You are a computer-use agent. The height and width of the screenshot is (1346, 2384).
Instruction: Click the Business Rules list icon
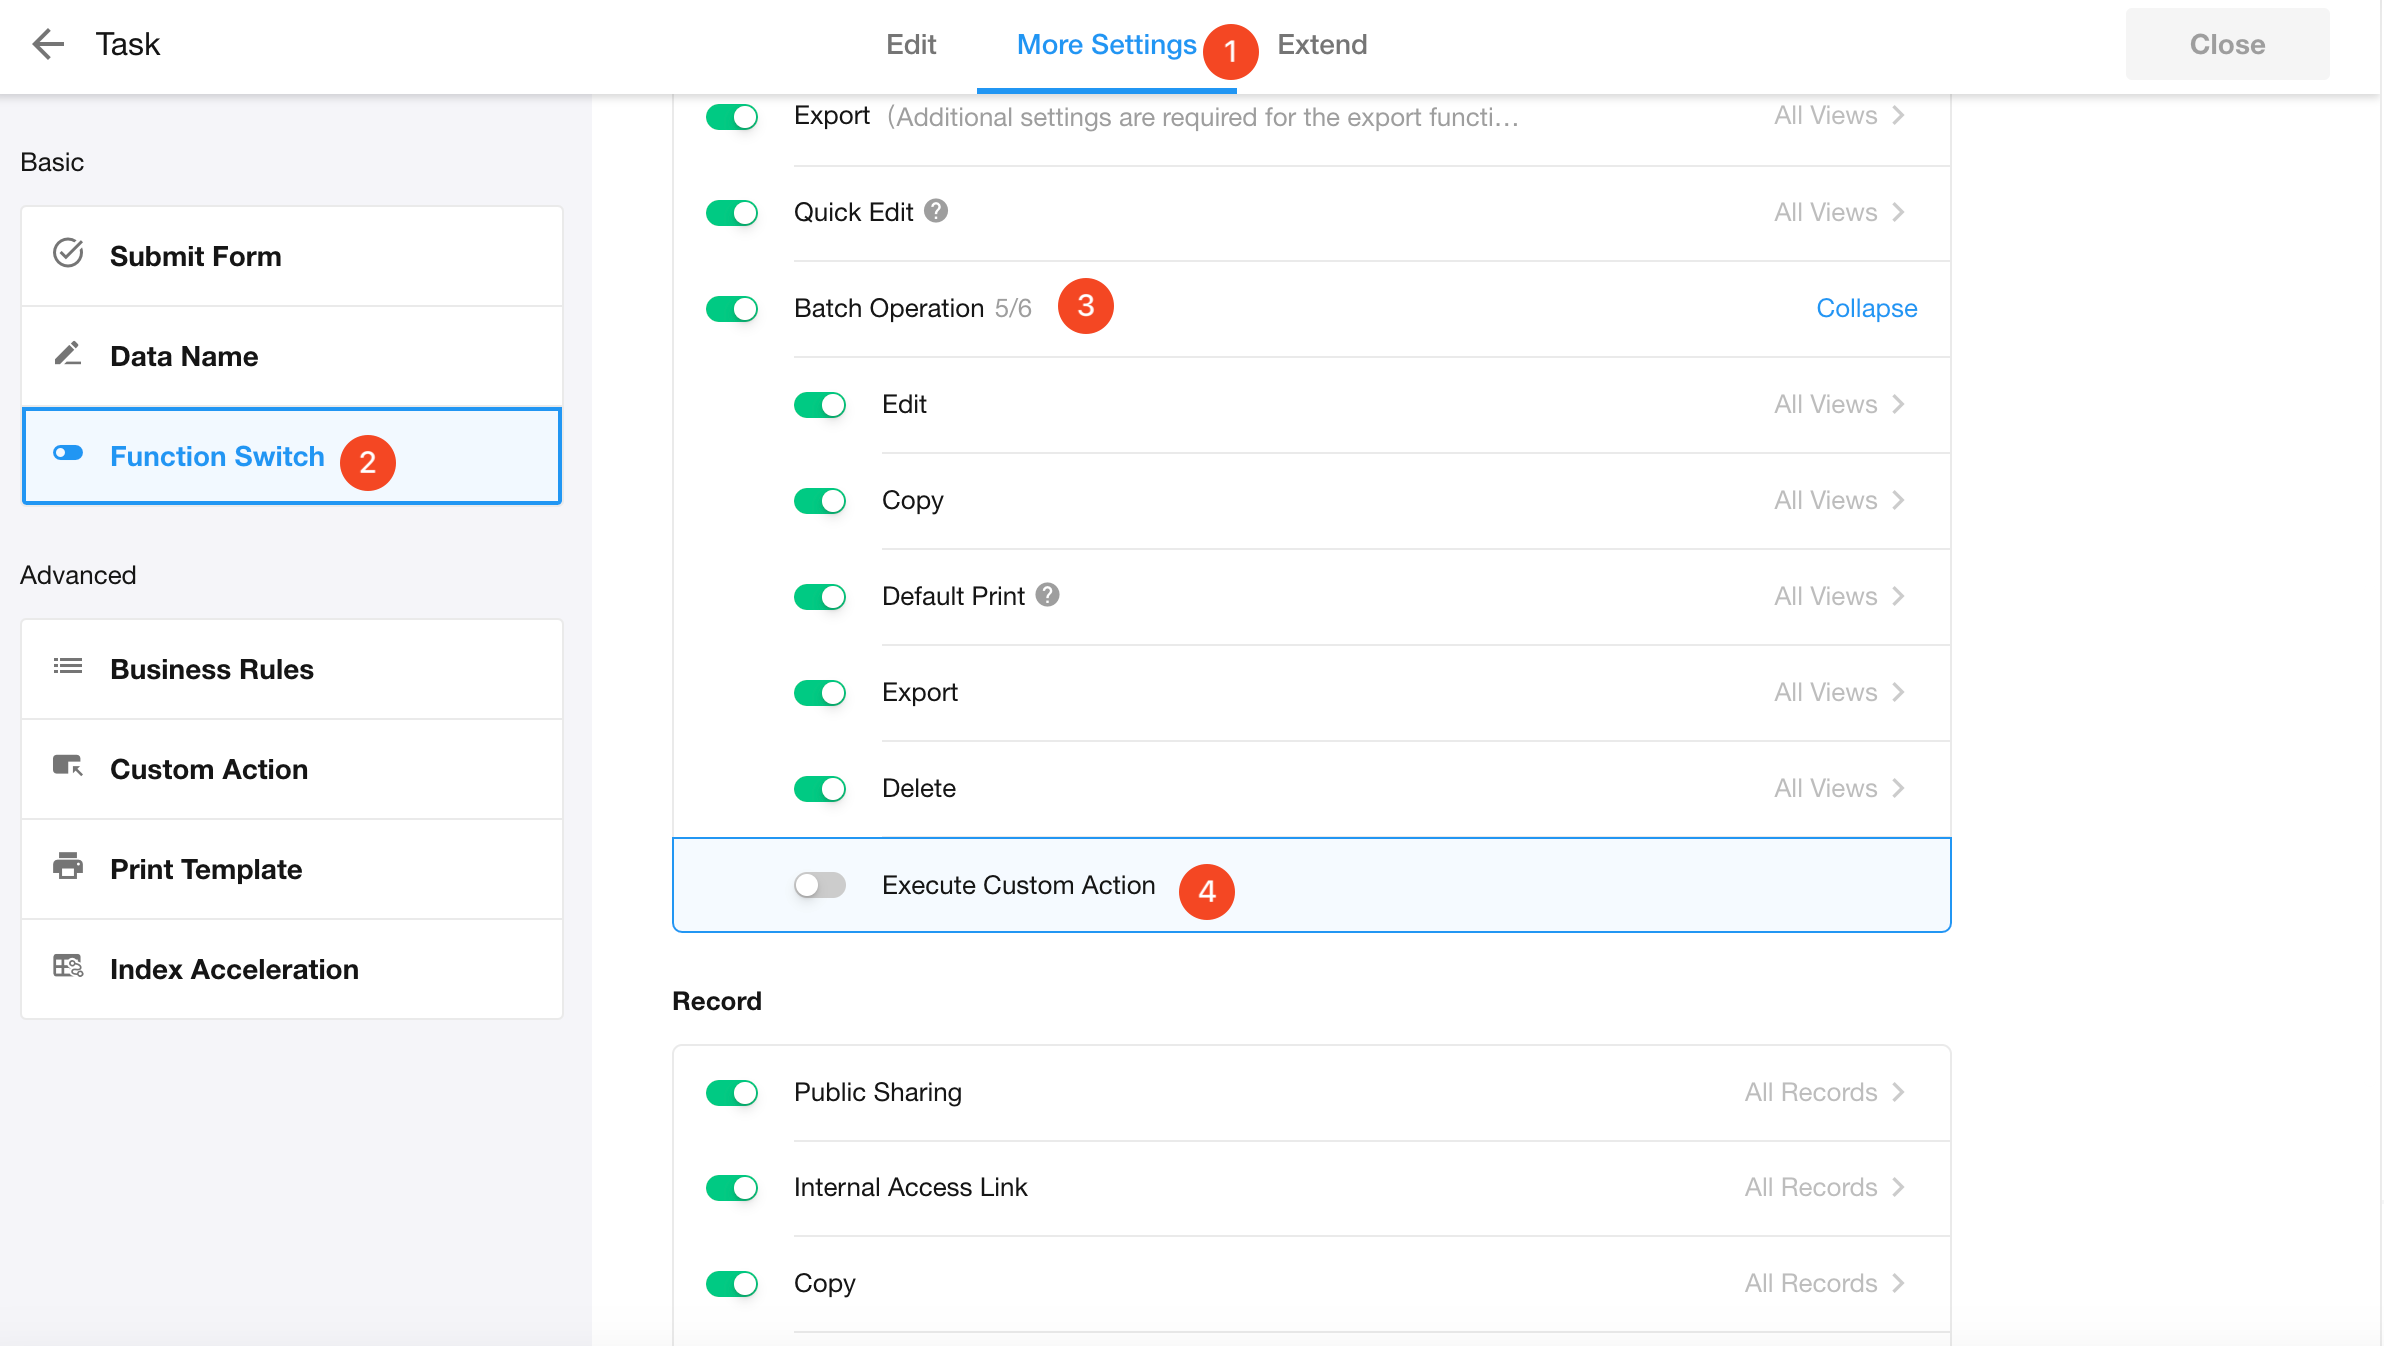(68, 667)
